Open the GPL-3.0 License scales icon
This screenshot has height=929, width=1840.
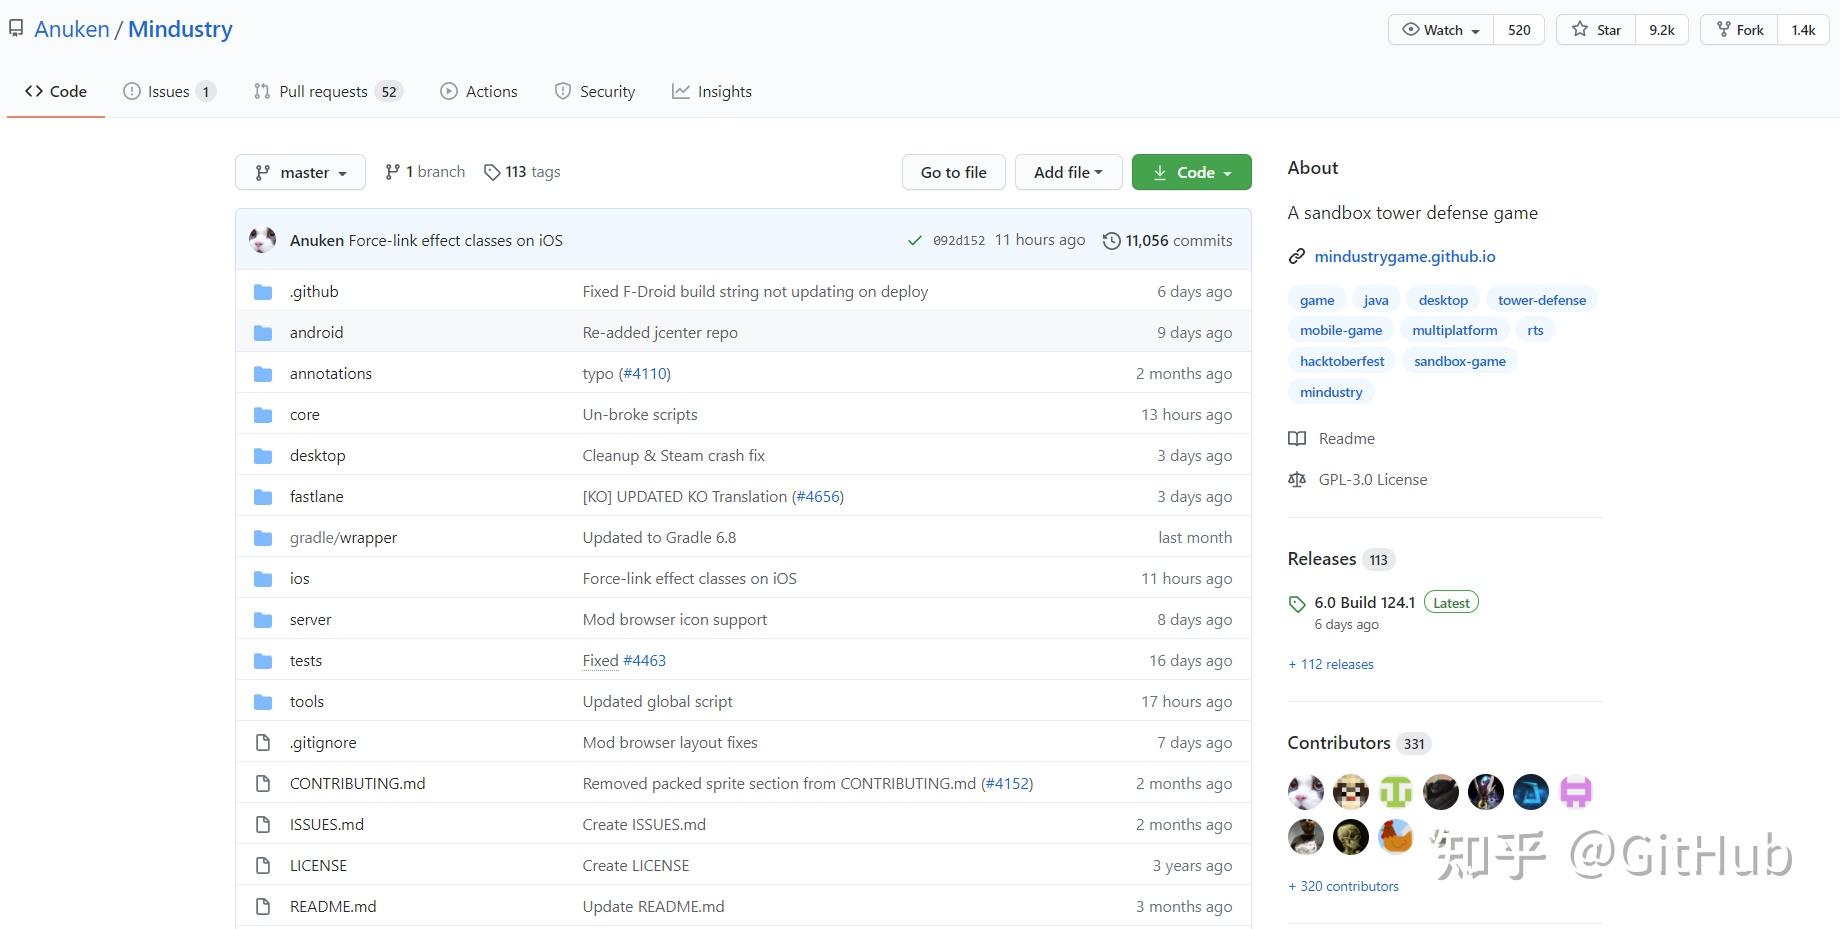1297,479
